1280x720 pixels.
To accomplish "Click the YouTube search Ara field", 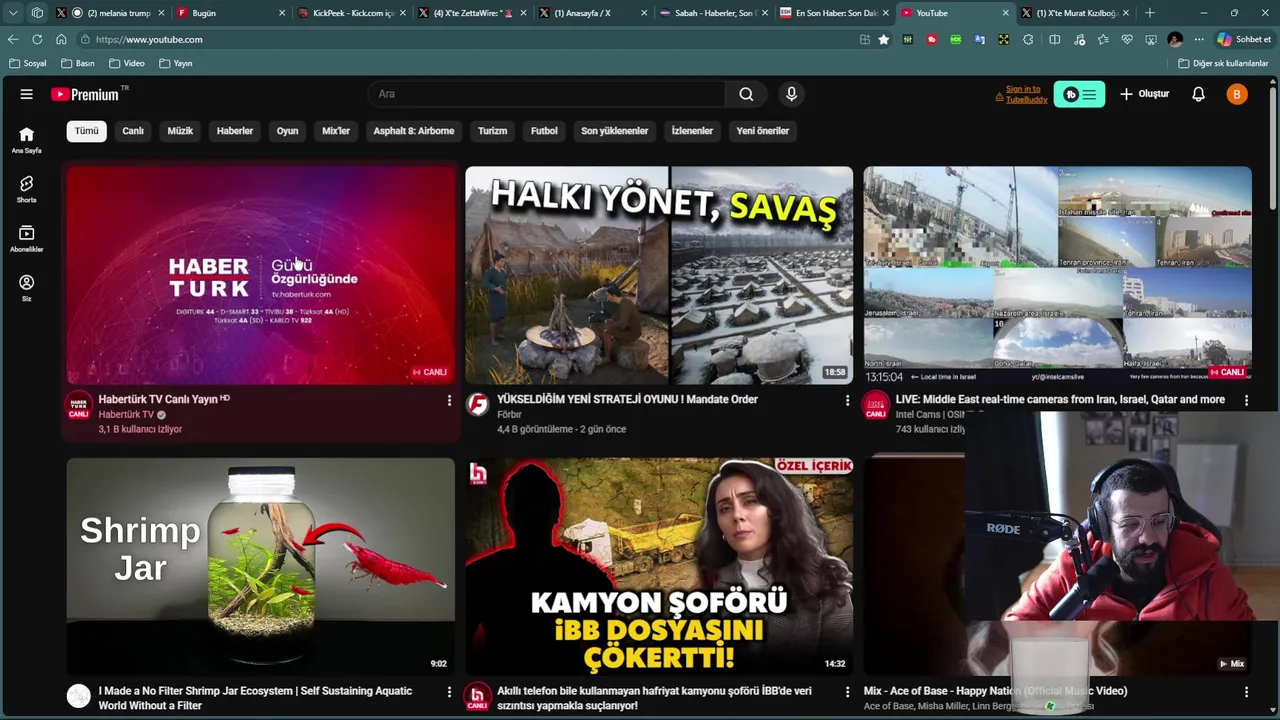I will pyautogui.click(x=548, y=94).
